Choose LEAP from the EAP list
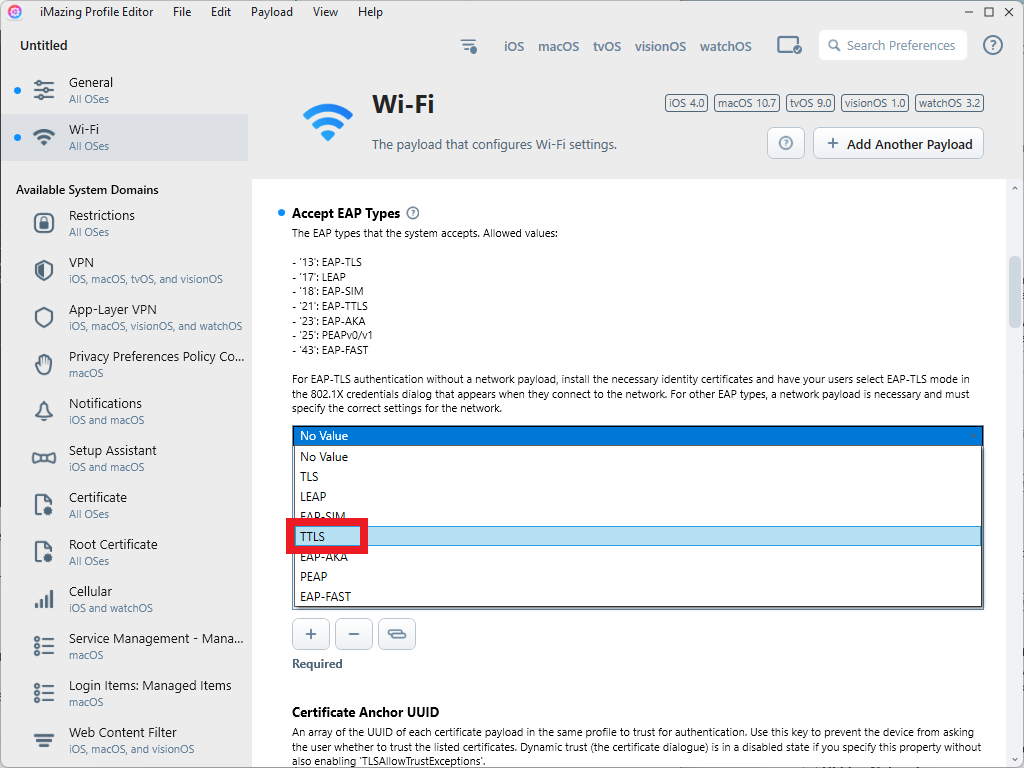This screenshot has width=1024, height=768. click(x=637, y=496)
